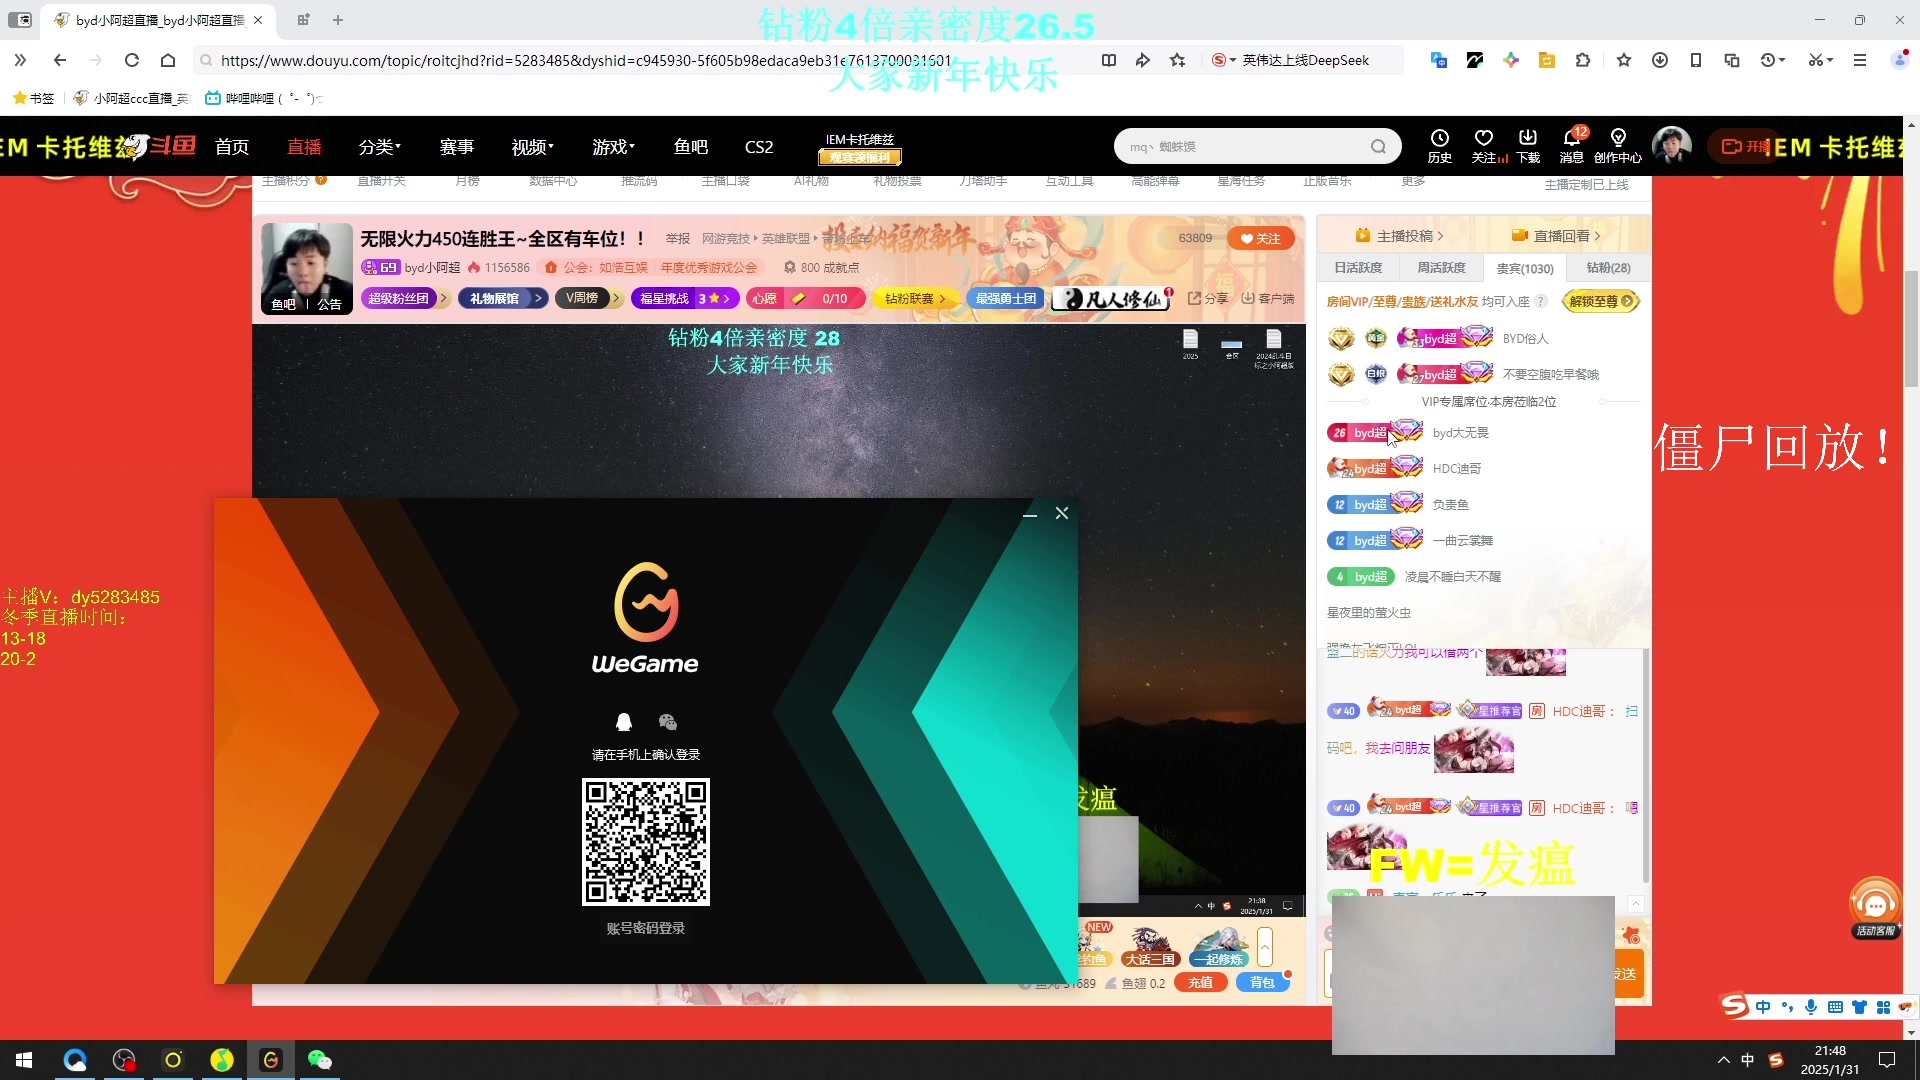The width and height of the screenshot is (1920, 1080).
Task: Click 解锁至尊 button
Action: click(1601, 301)
